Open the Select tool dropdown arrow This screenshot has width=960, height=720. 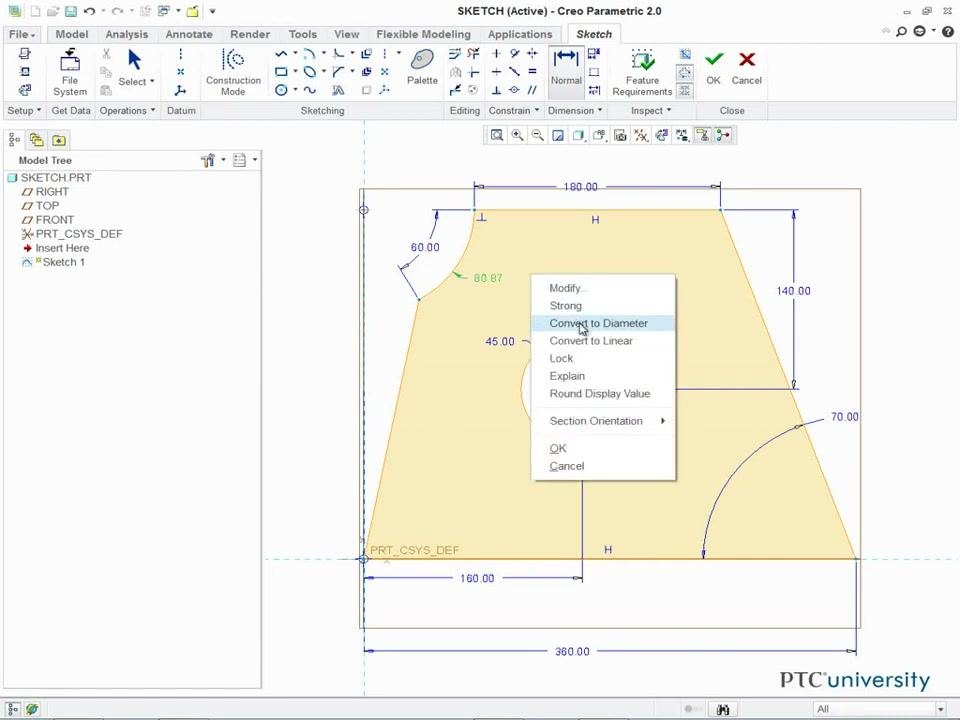pyautogui.click(x=152, y=81)
